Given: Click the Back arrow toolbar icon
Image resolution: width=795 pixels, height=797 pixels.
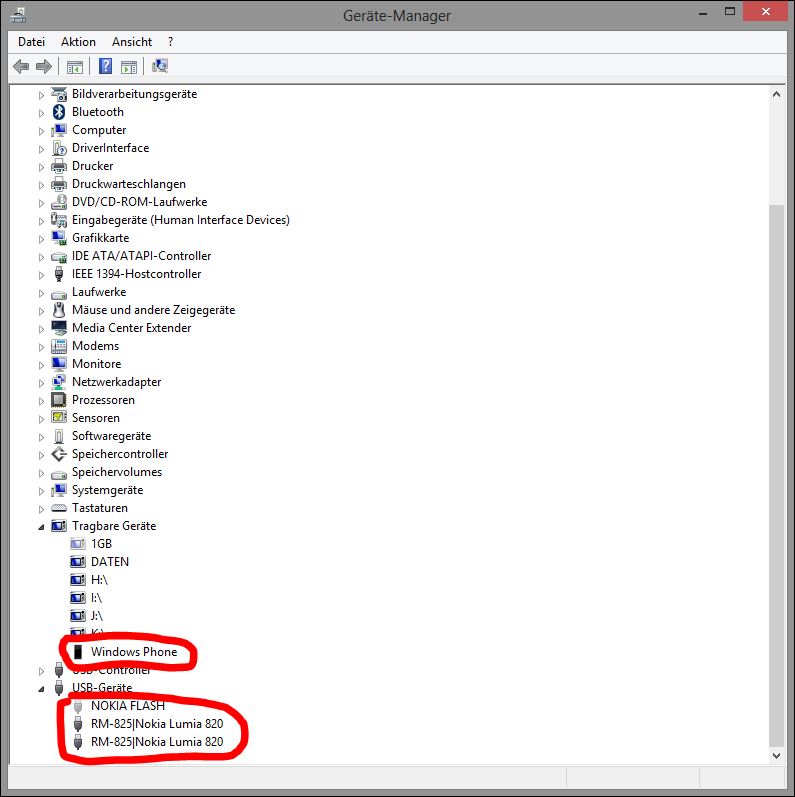Looking at the screenshot, I should [21, 66].
